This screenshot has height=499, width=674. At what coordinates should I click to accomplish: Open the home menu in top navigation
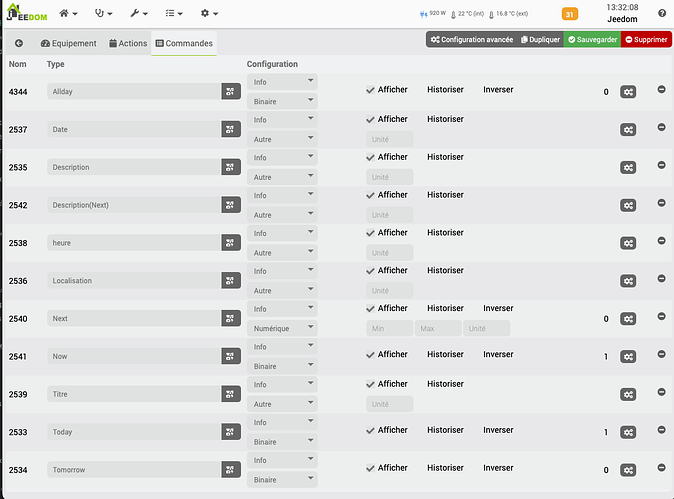point(68,13)
